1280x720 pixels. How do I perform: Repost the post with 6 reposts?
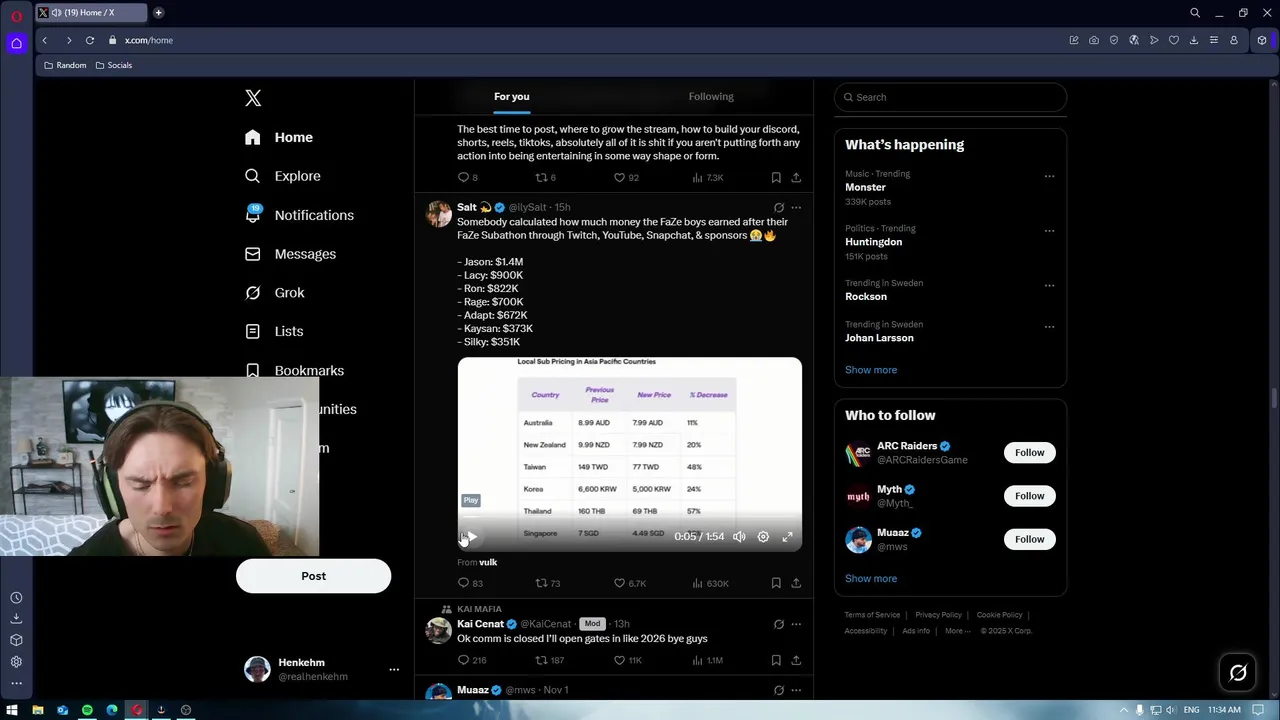[546, 178]
